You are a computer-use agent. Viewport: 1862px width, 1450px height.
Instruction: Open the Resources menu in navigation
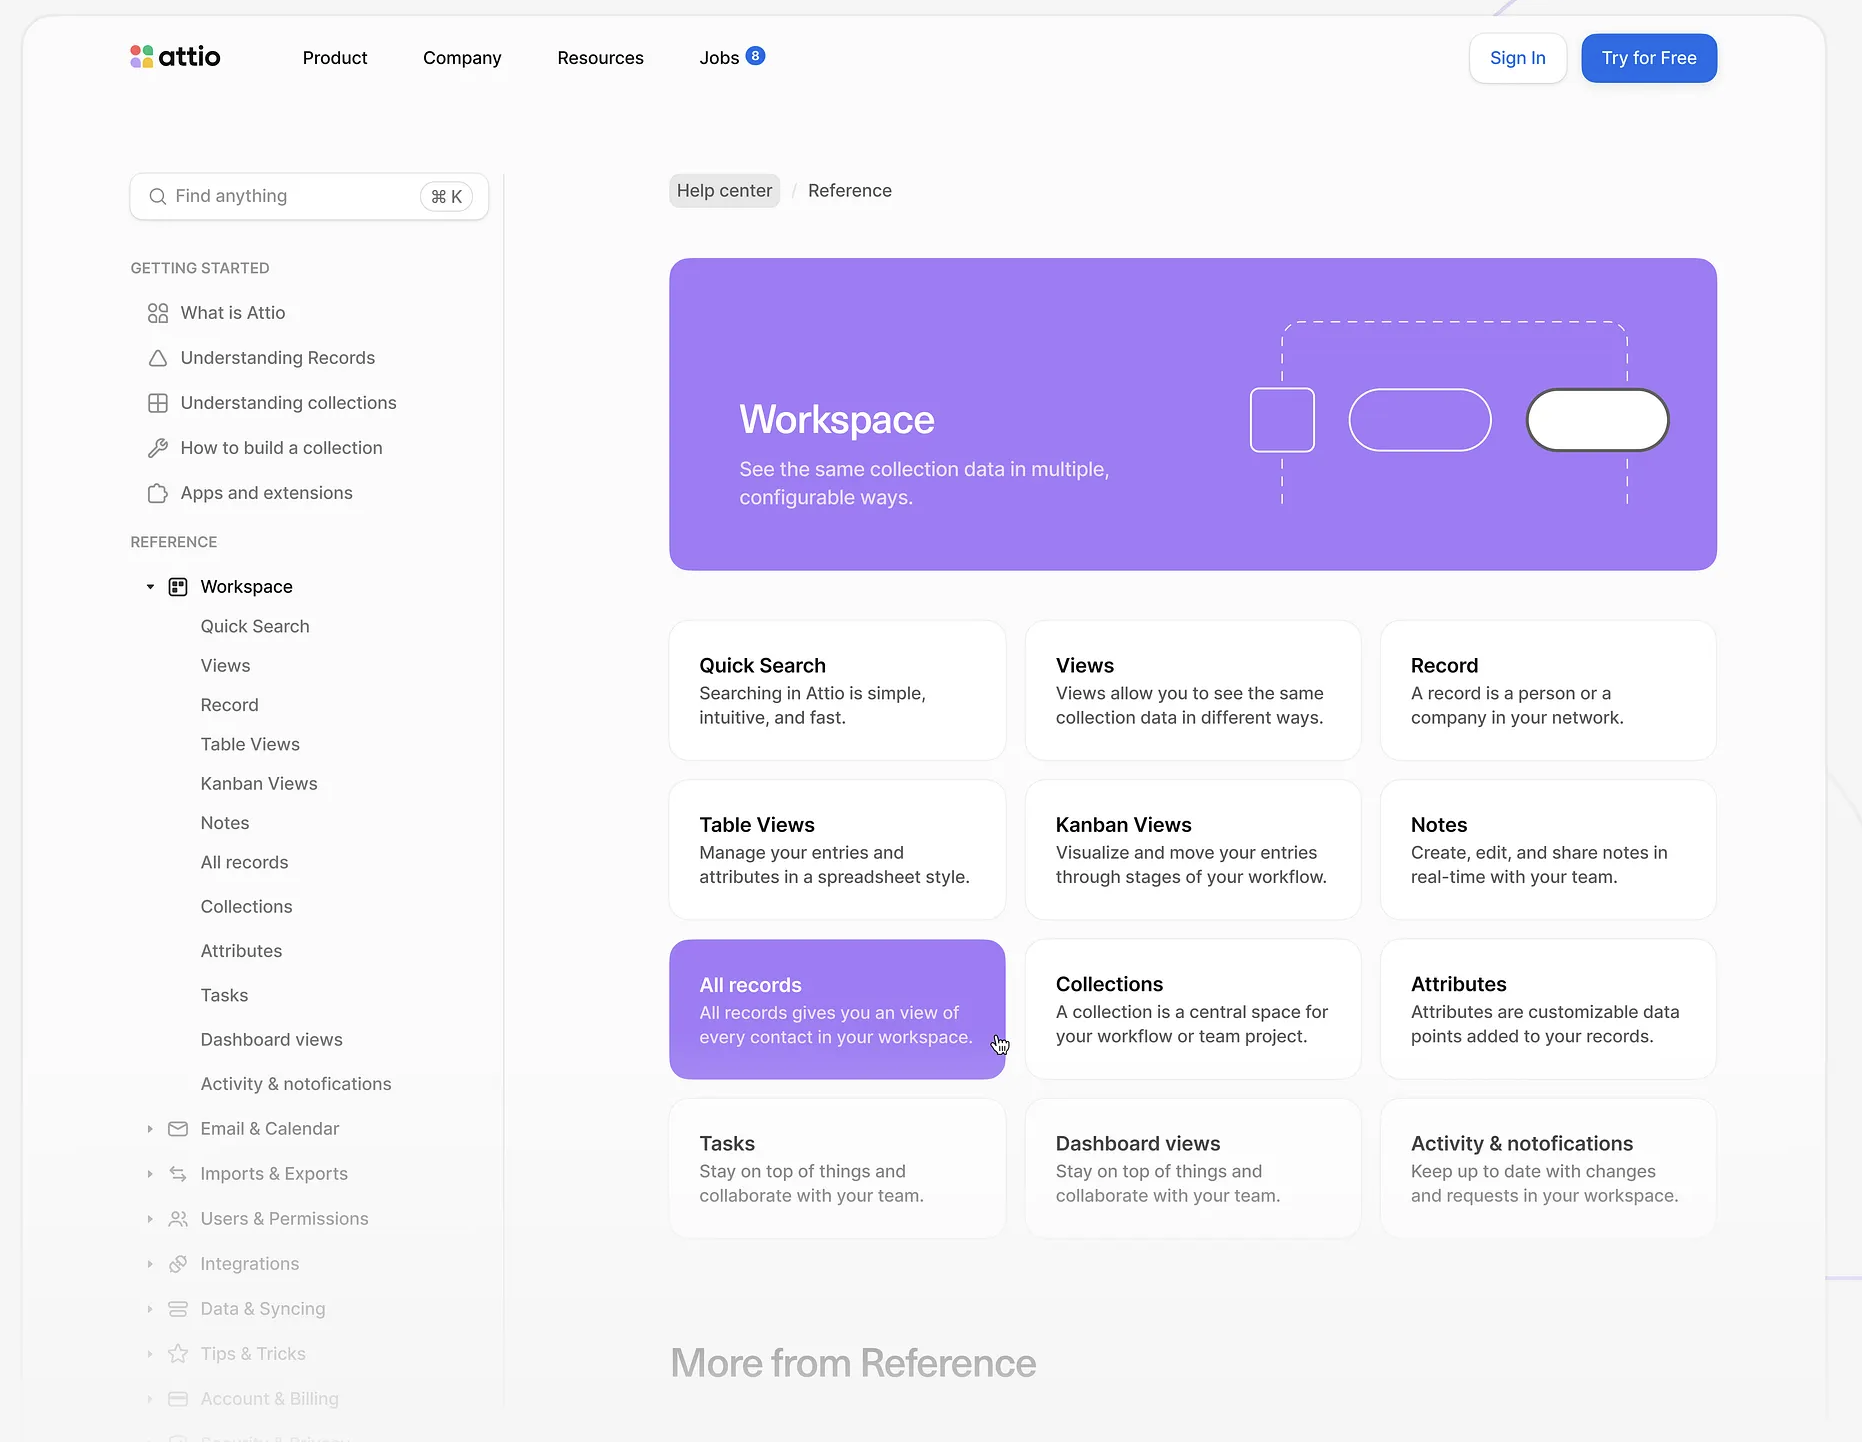coord(600,58)
